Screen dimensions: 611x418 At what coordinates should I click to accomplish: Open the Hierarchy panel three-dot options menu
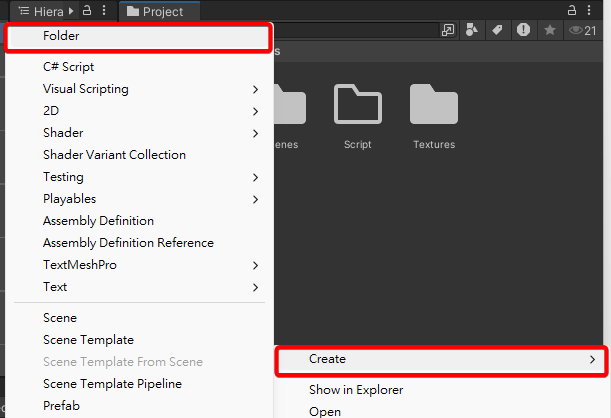pos(104,11)
